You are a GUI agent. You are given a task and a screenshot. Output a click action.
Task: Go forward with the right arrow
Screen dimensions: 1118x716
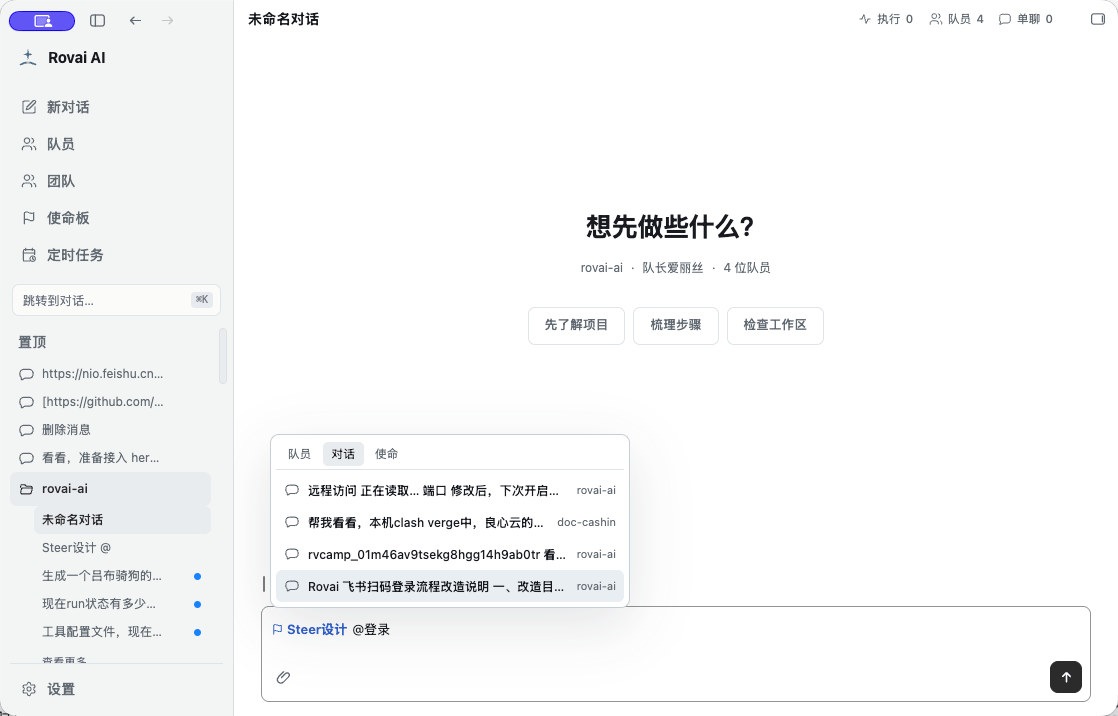click(168, 21)
